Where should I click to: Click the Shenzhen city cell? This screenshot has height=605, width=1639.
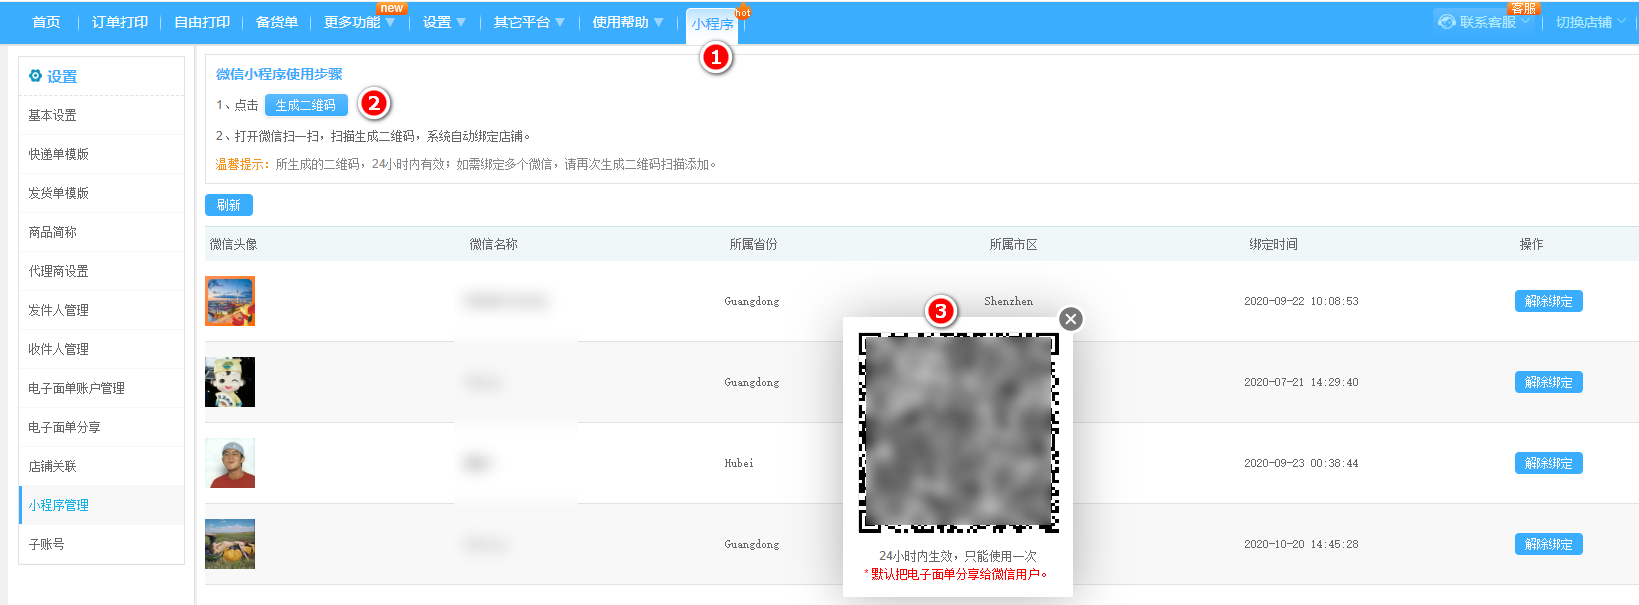click(1008, 301)
